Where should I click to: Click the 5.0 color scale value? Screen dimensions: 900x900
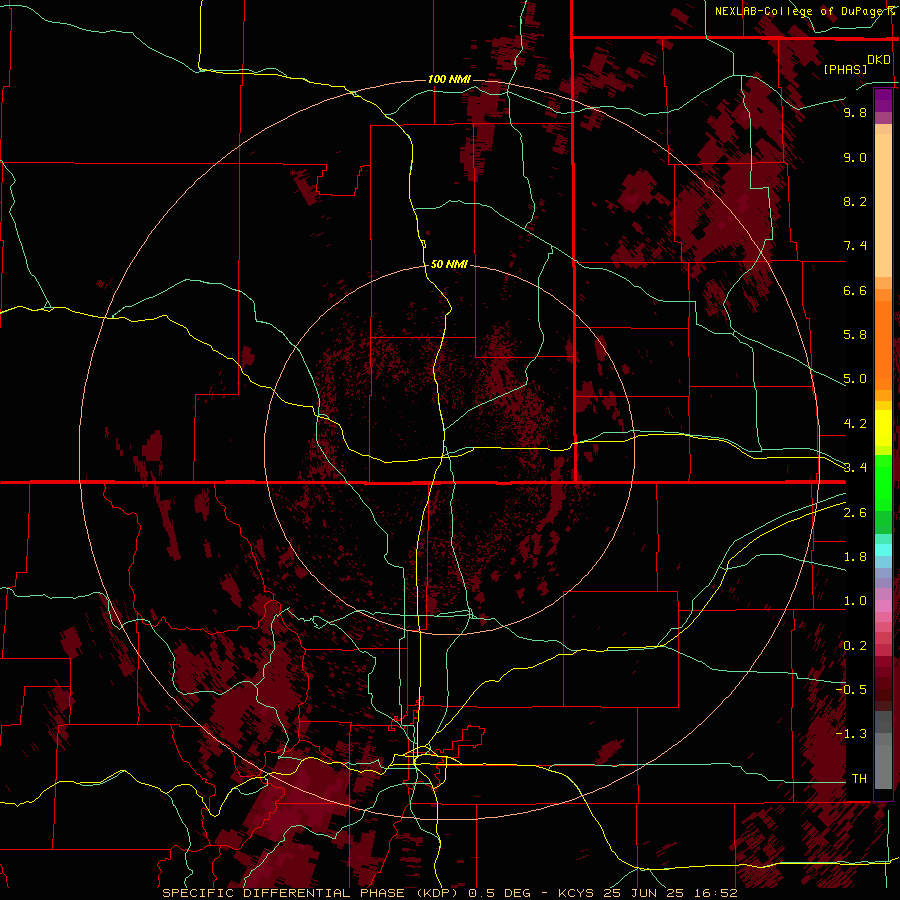point(855,379)
